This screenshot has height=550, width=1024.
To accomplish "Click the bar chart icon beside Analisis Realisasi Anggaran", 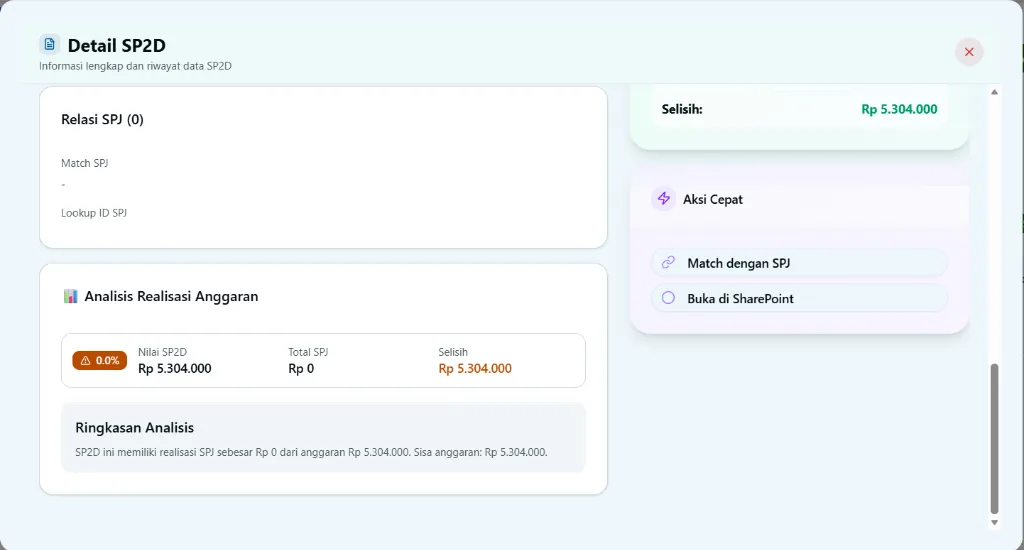I will [70, 296].
